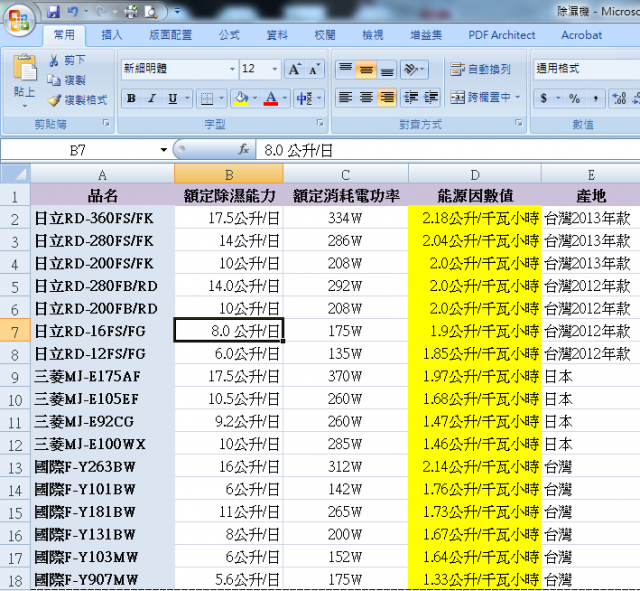Switch to the 校閱 tab
Image resolution: width=640 pixels, height=591 pixels.
coord(325,35)
